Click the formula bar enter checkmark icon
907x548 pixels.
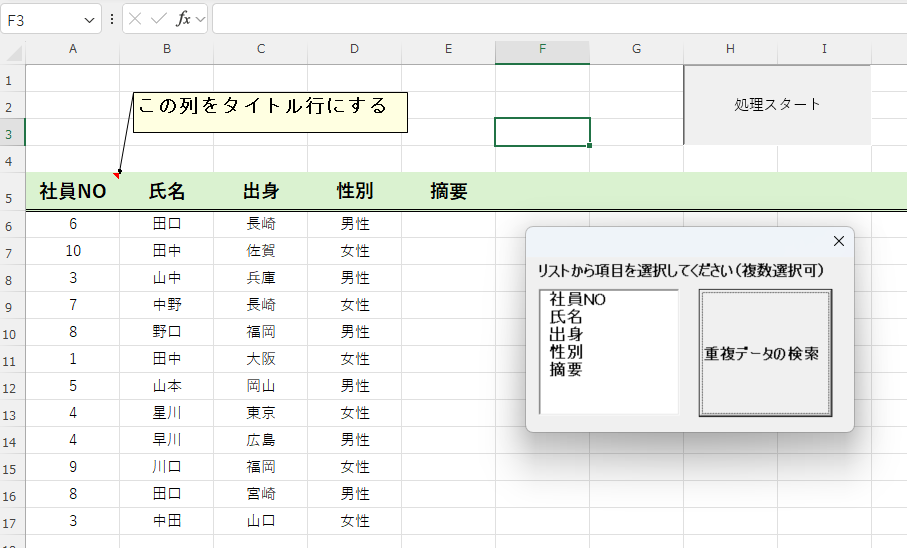tap(158, 19)
